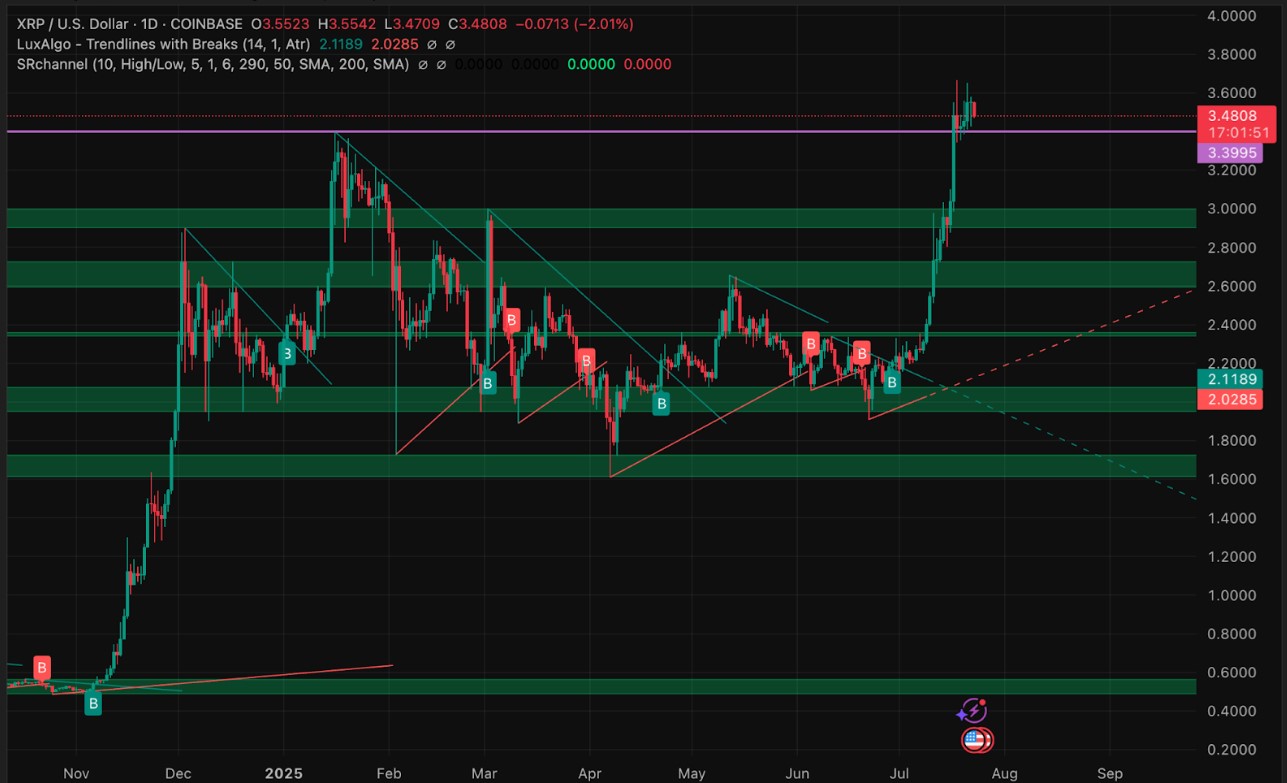Select the green B signal label near April

tap(660, 404)
